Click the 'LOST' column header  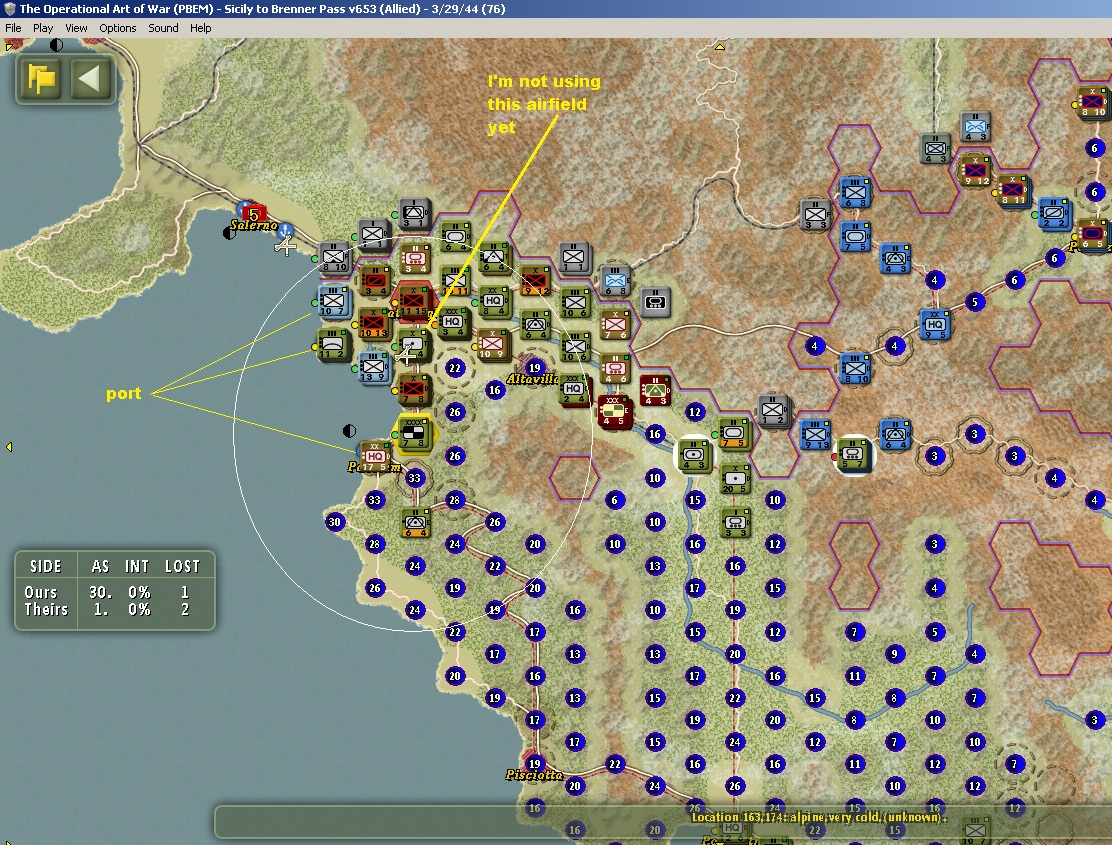point(182,566)
